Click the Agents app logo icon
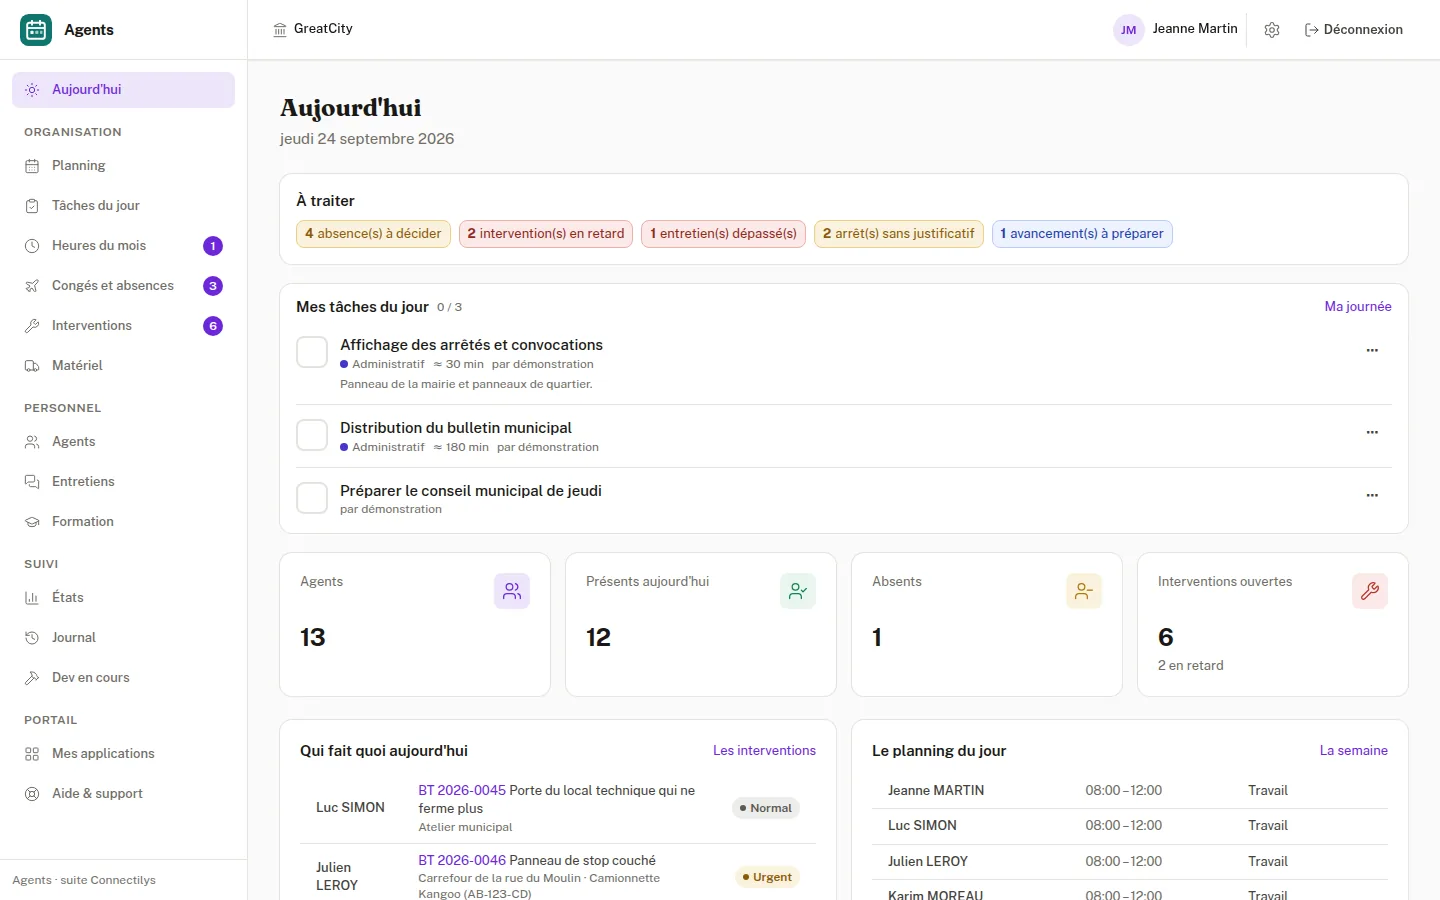 (36, 30)
